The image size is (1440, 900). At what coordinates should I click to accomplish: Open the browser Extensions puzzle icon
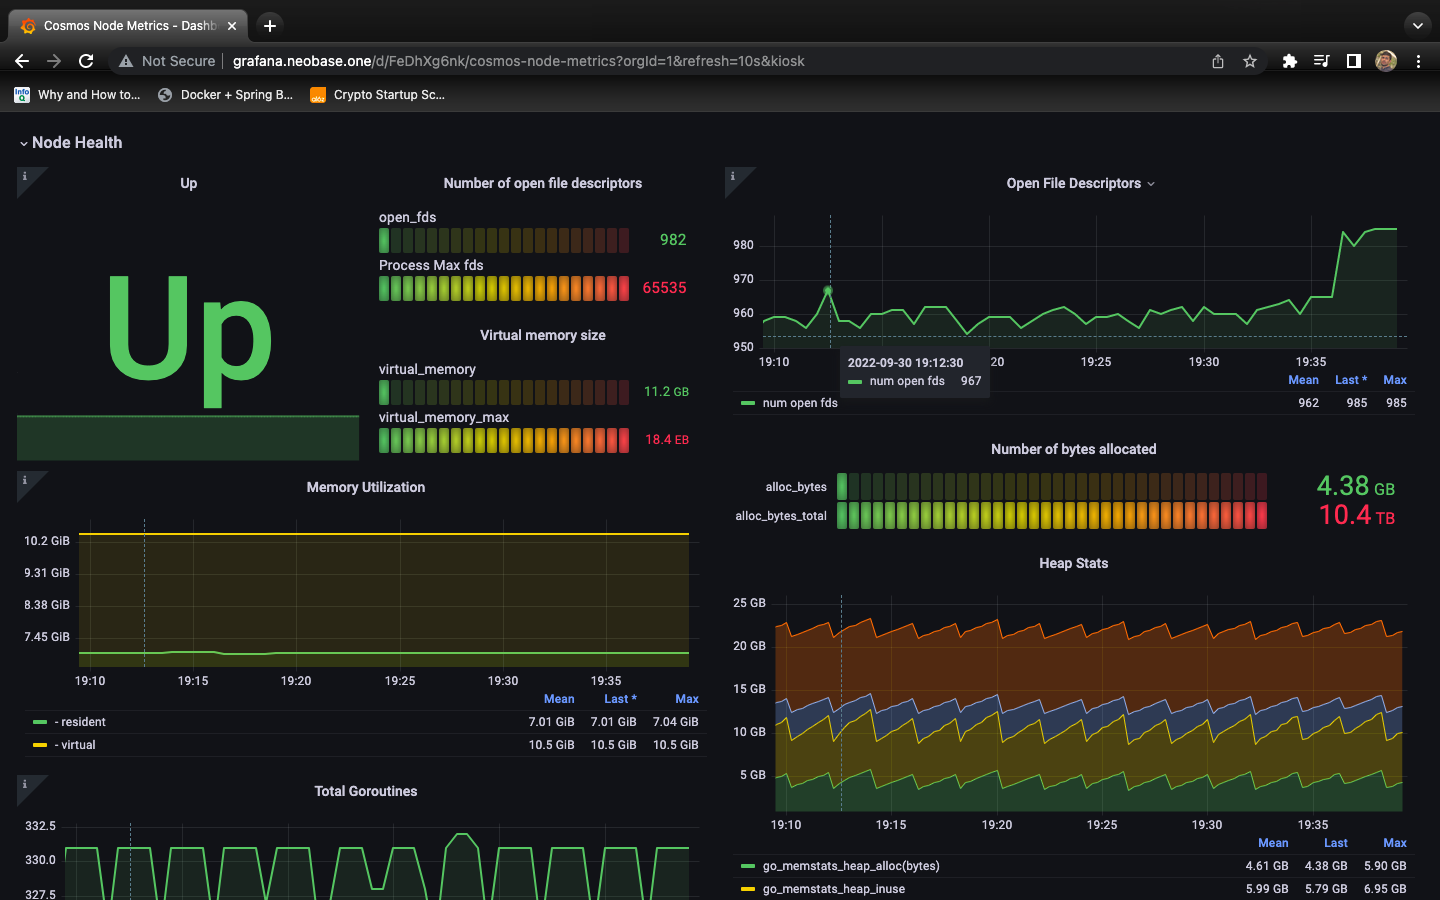(x=1290, y=61)
